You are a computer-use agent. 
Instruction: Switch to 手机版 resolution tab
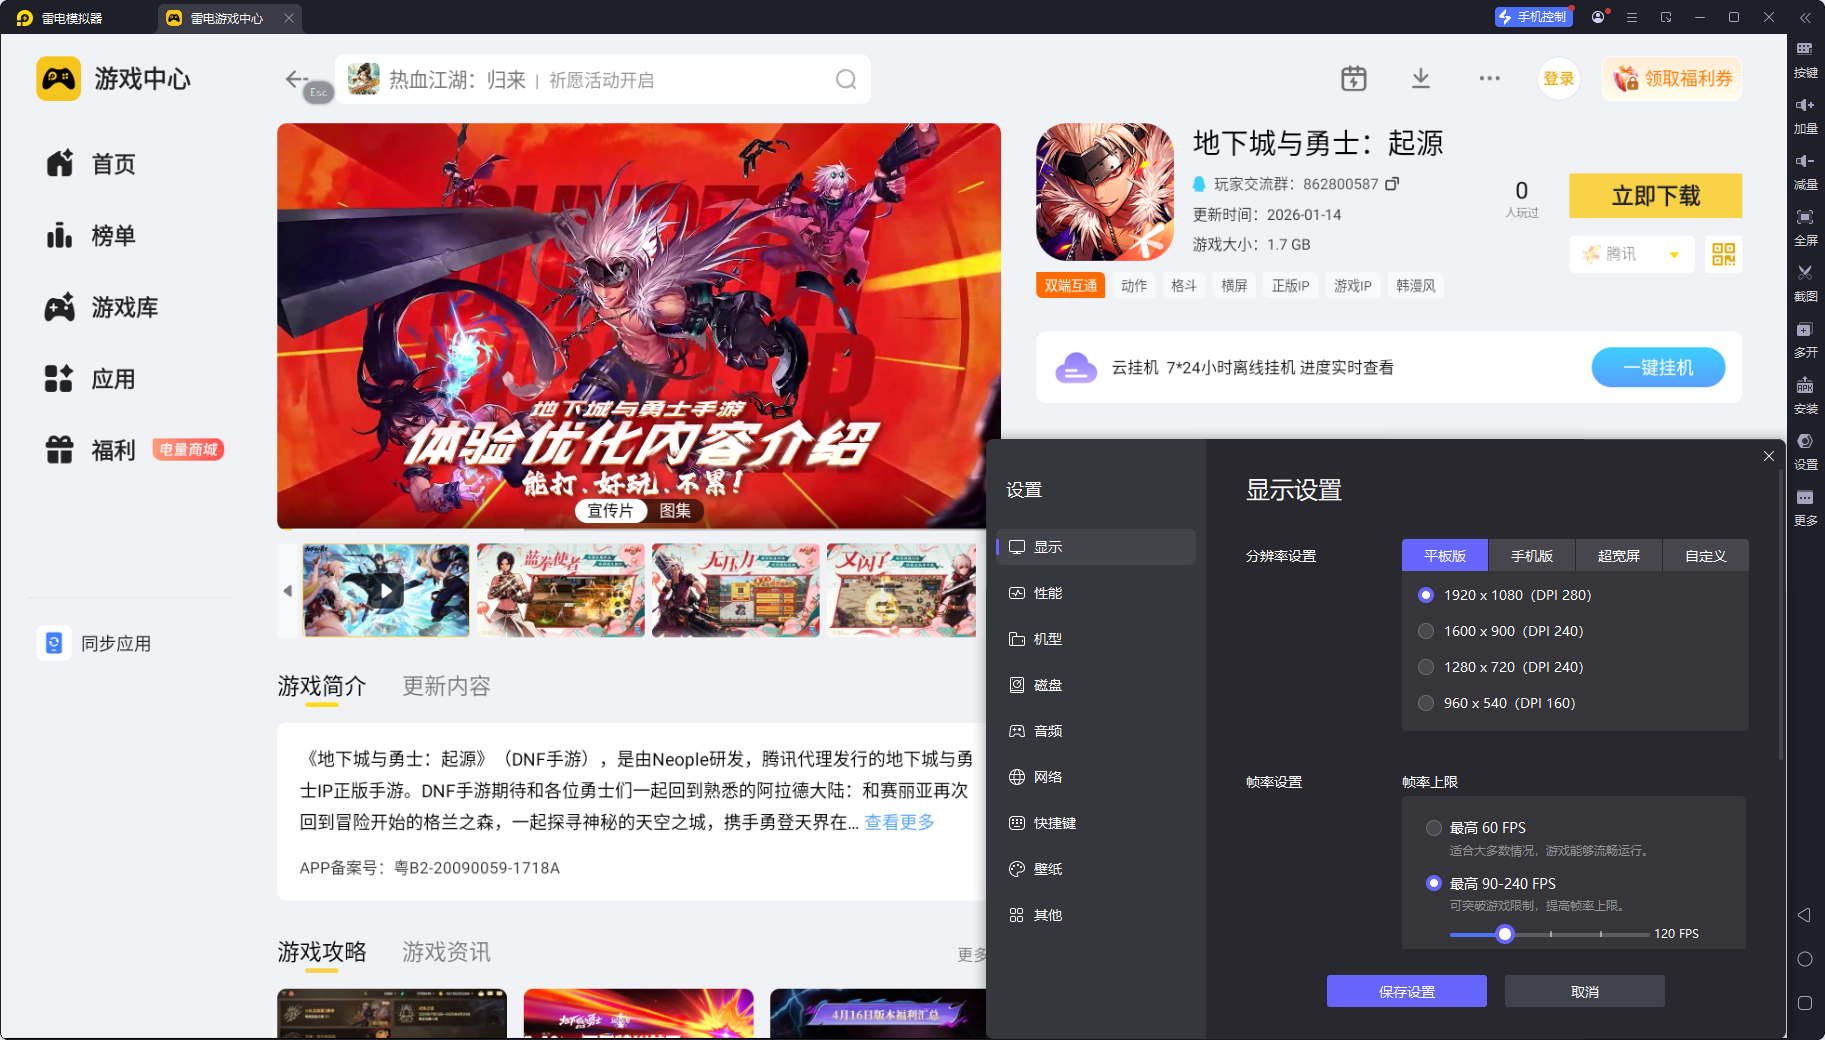[1532, 556]
